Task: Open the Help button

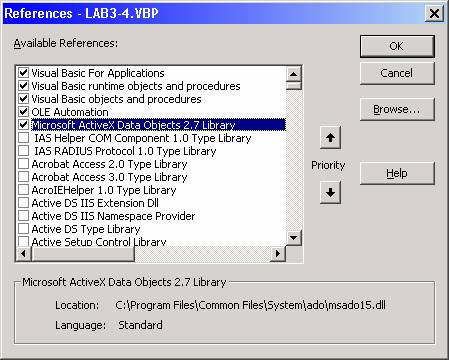Action: 397,173
